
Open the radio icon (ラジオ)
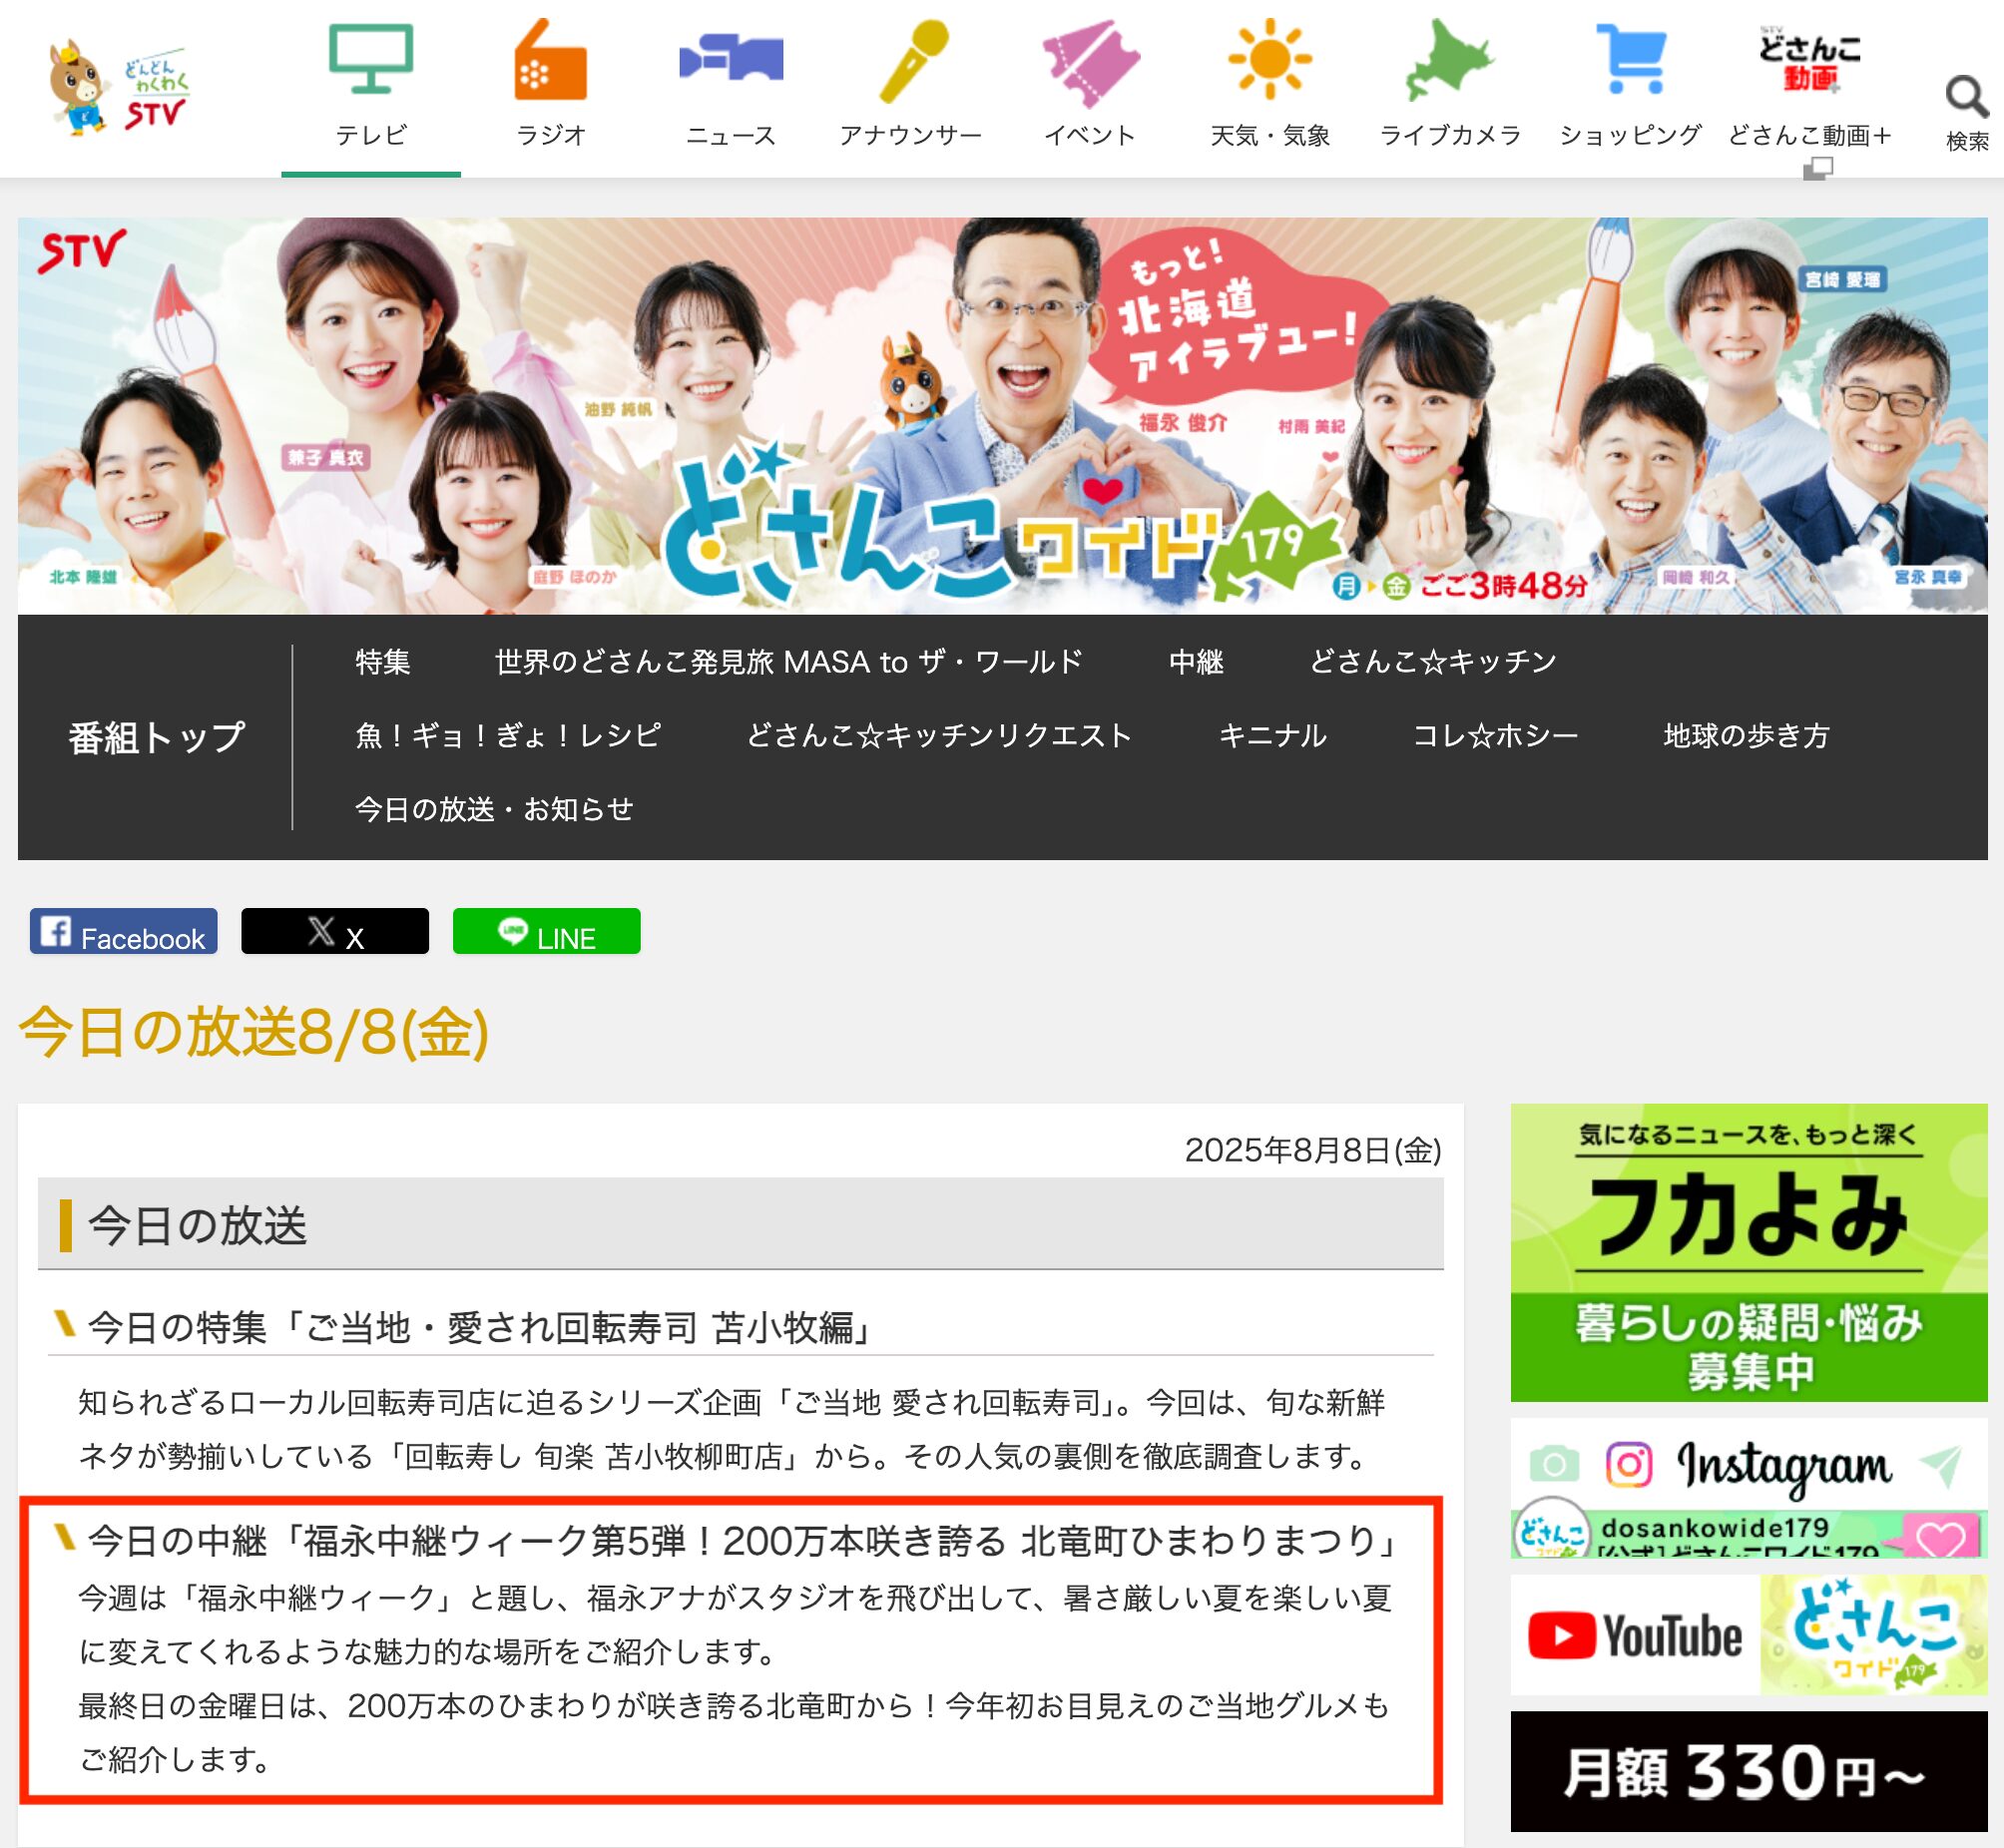(x=550, y=62)
